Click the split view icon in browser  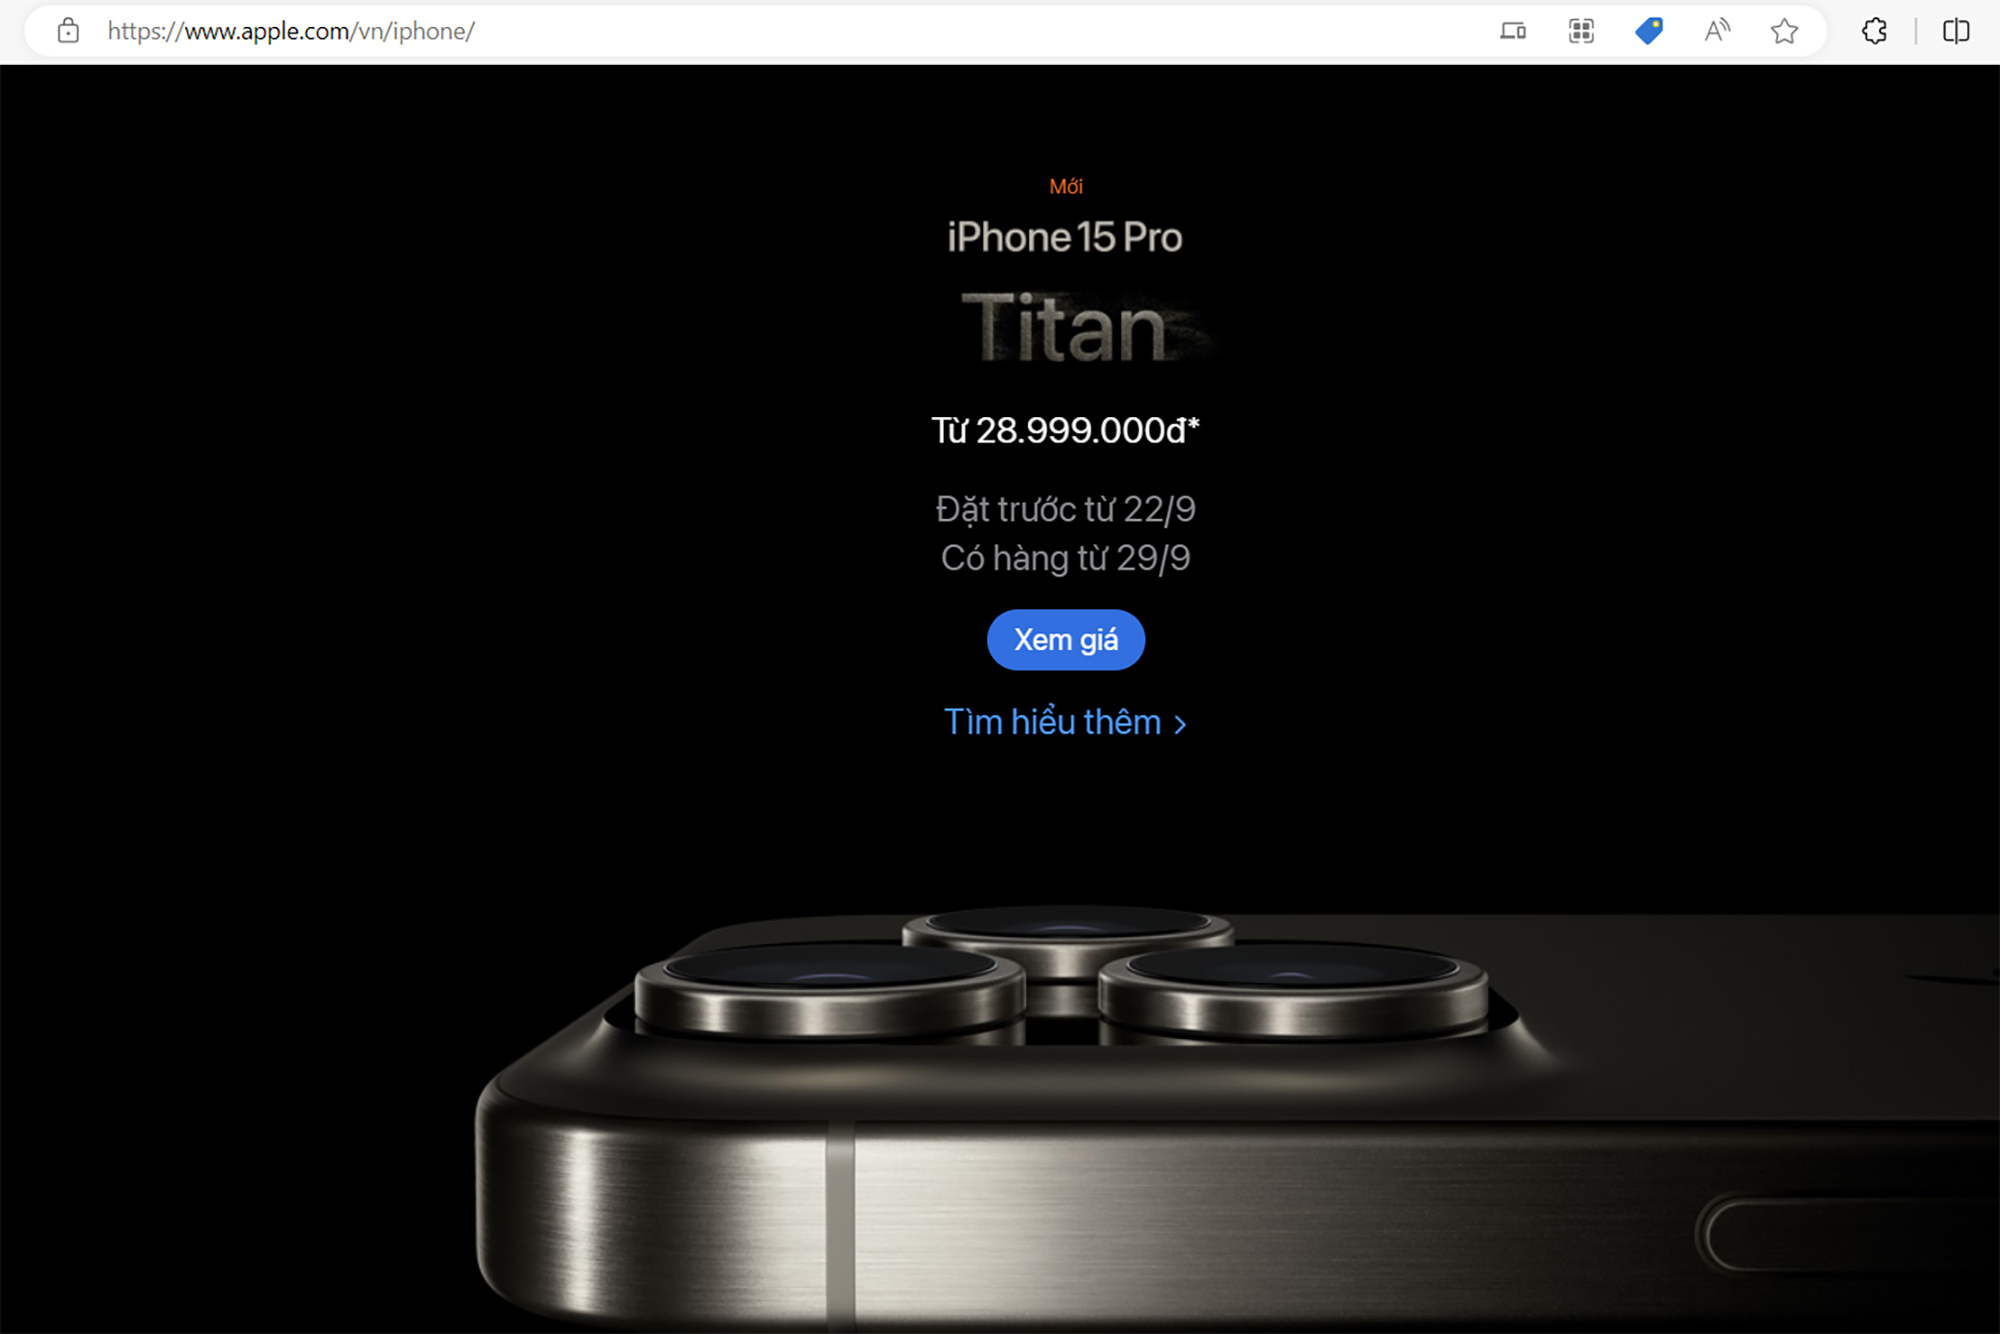pos(1951,30)
